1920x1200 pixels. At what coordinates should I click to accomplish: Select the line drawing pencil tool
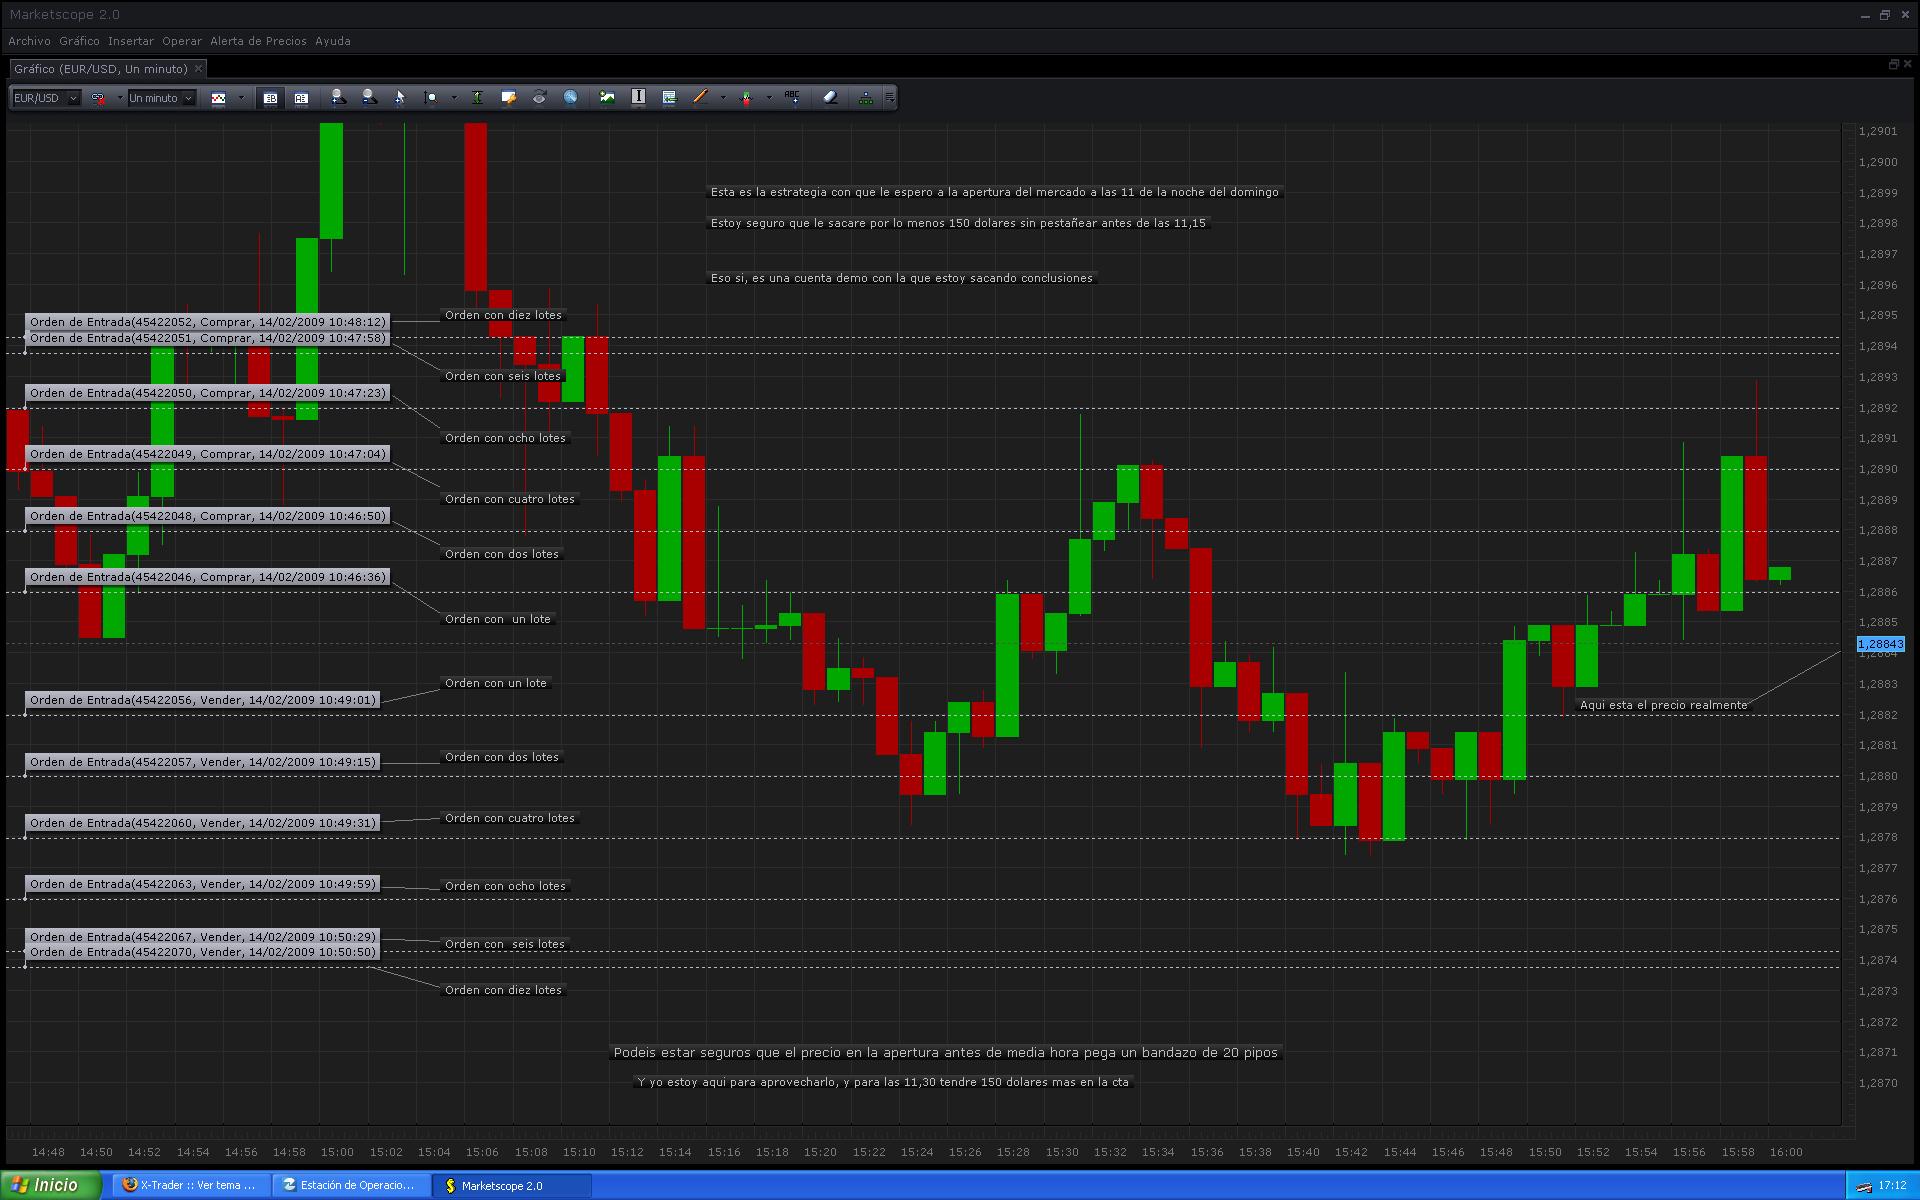point(699,97)
